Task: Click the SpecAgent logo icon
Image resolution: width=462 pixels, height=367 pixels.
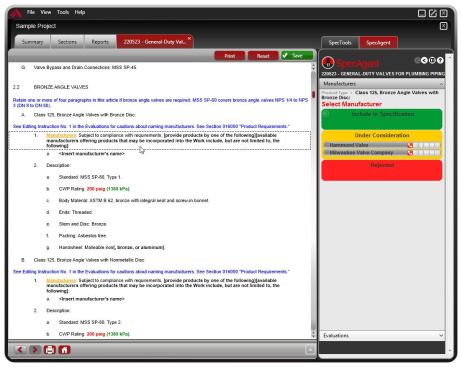Action: pyautogui.click(x=328, y=62)
